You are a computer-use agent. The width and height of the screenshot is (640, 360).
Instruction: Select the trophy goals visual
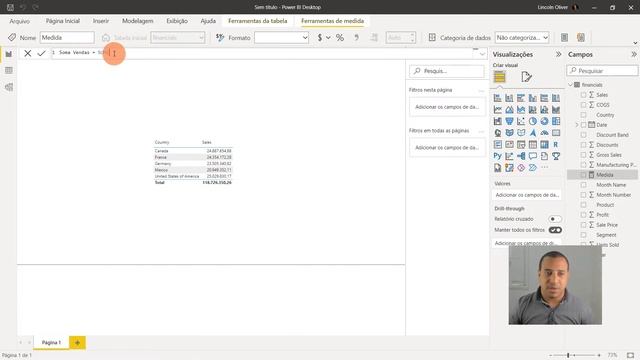[556, 156]
